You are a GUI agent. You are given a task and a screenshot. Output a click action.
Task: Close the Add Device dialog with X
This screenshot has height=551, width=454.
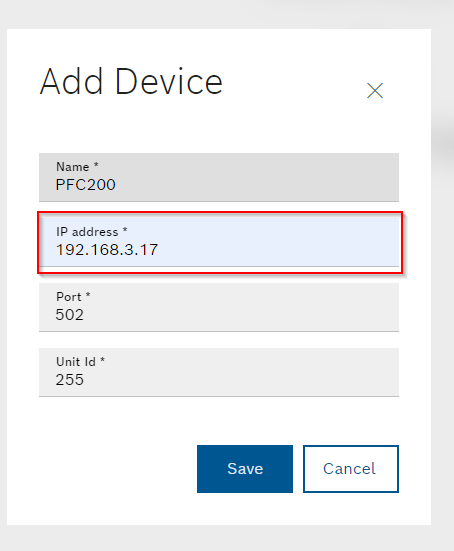pos(375,91)
